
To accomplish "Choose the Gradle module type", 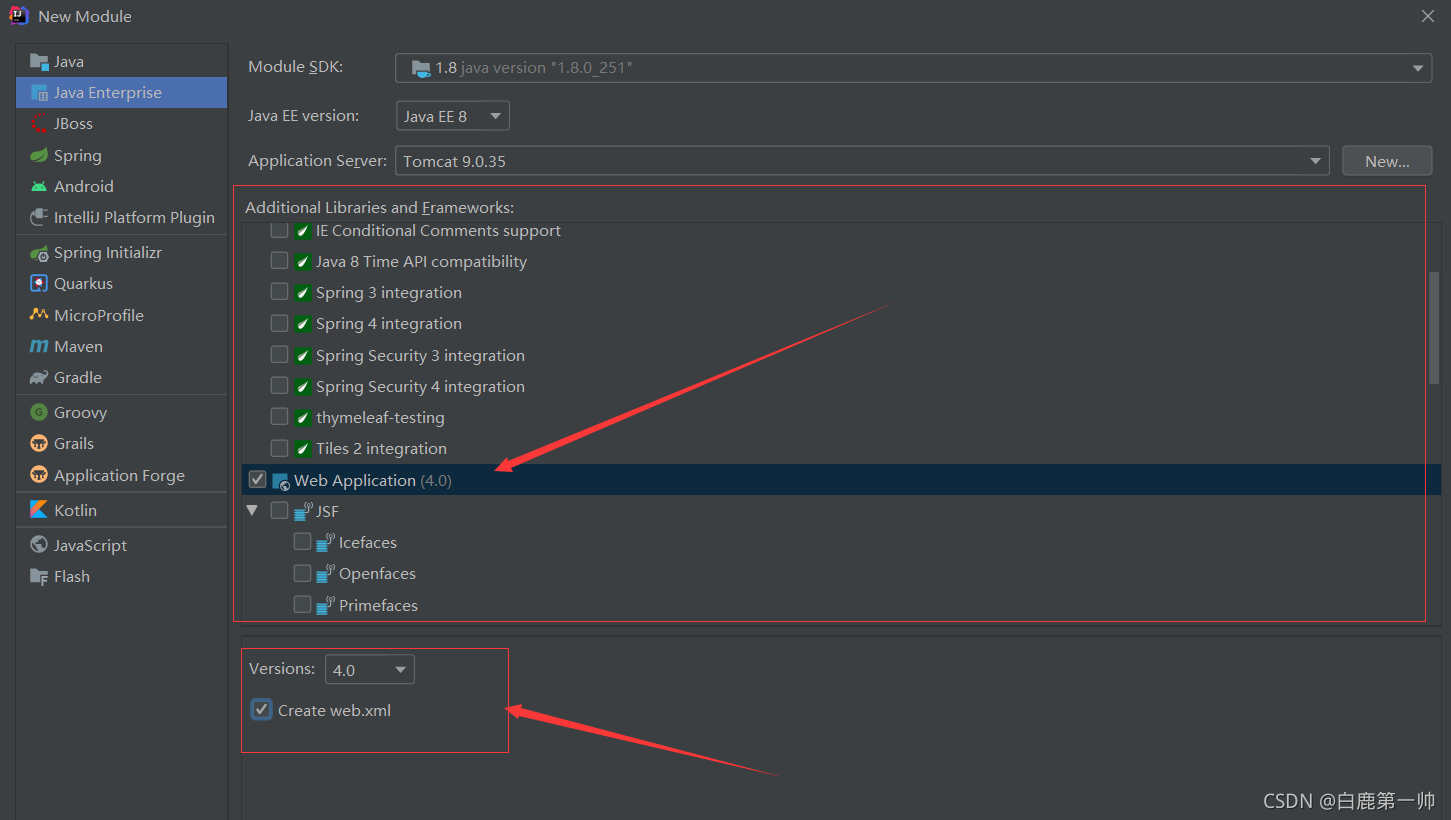I will 122,377.
